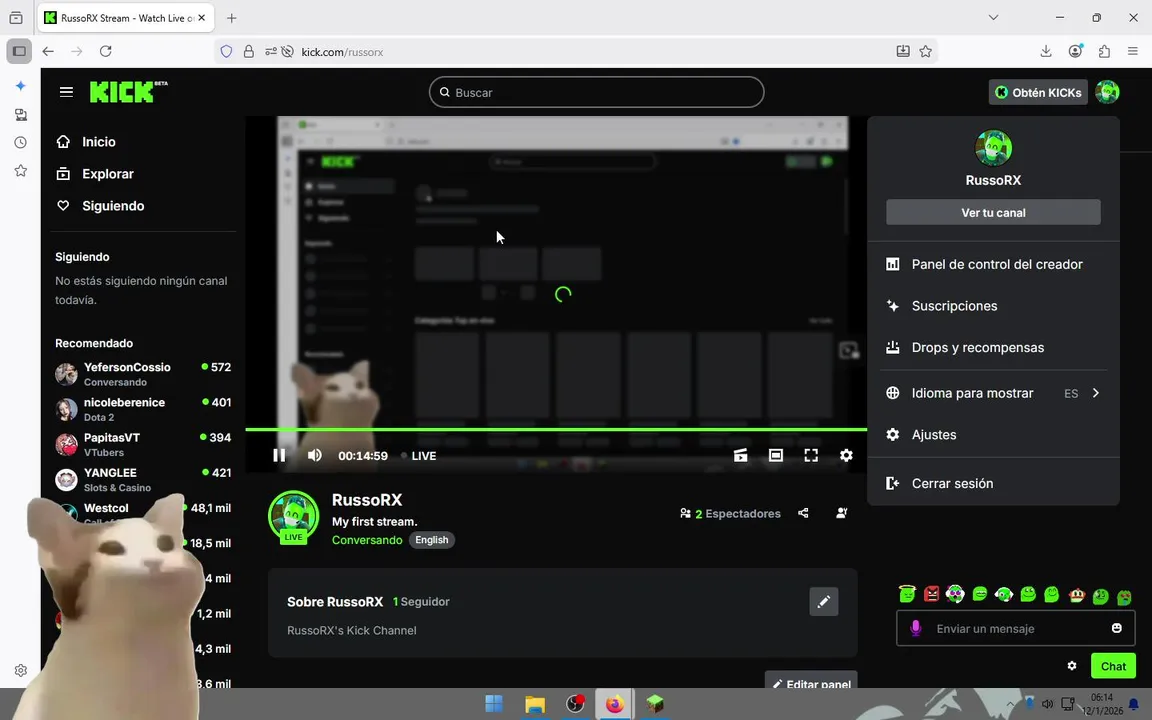1152x720 pixels.
Task: Click the profile avatar in the header
Action: (x=1107, y=92)
